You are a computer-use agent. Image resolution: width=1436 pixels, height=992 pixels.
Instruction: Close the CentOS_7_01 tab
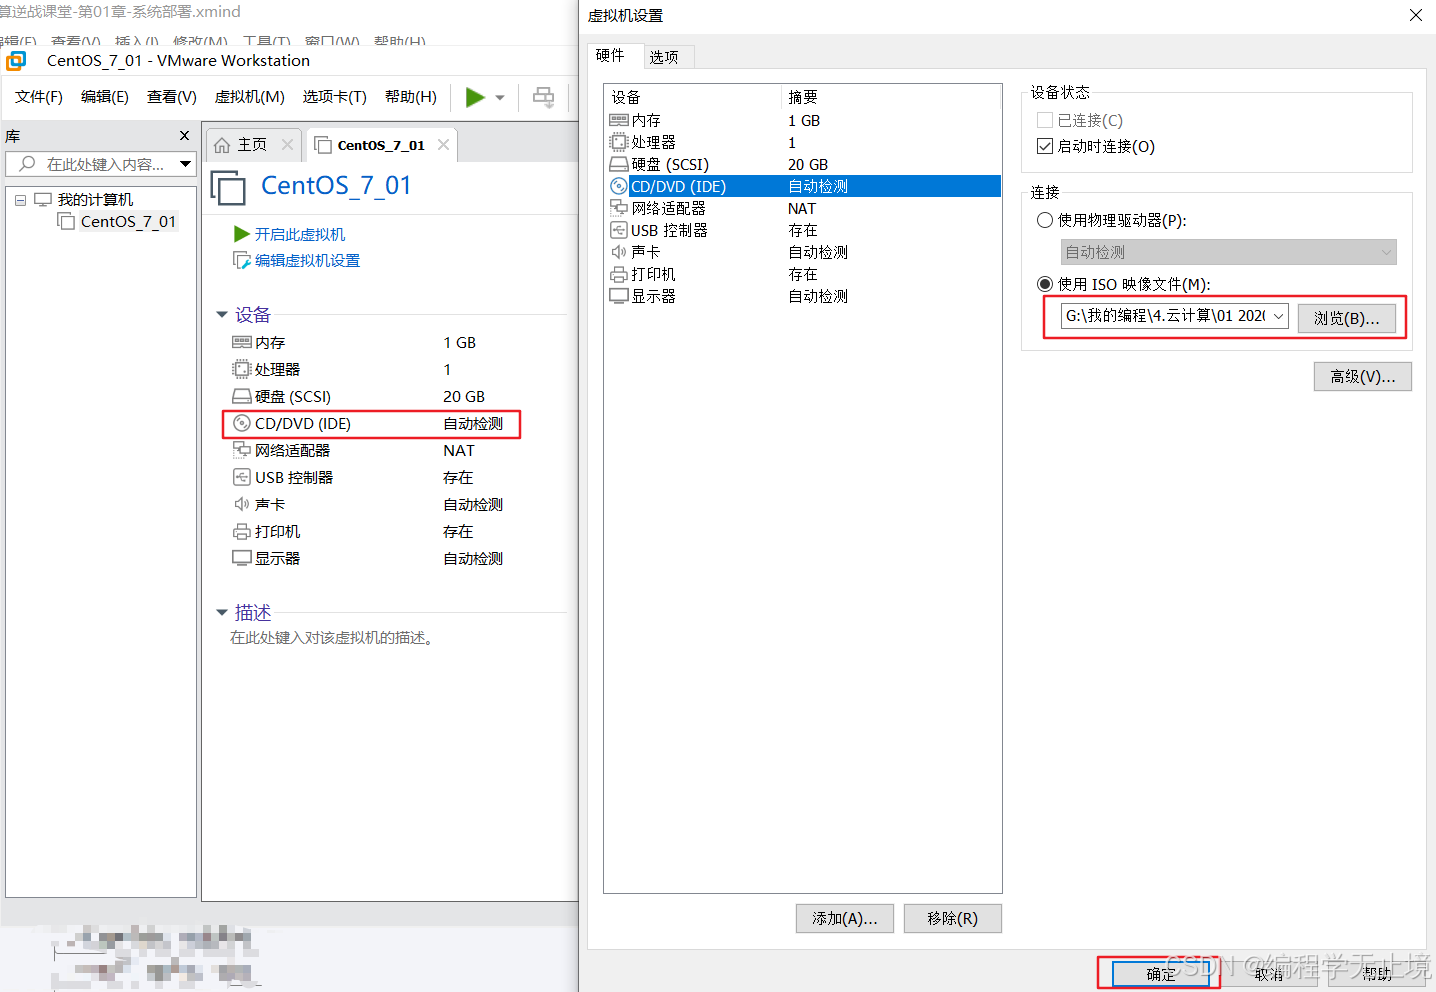pyautogui.click(x=443, y=145)
